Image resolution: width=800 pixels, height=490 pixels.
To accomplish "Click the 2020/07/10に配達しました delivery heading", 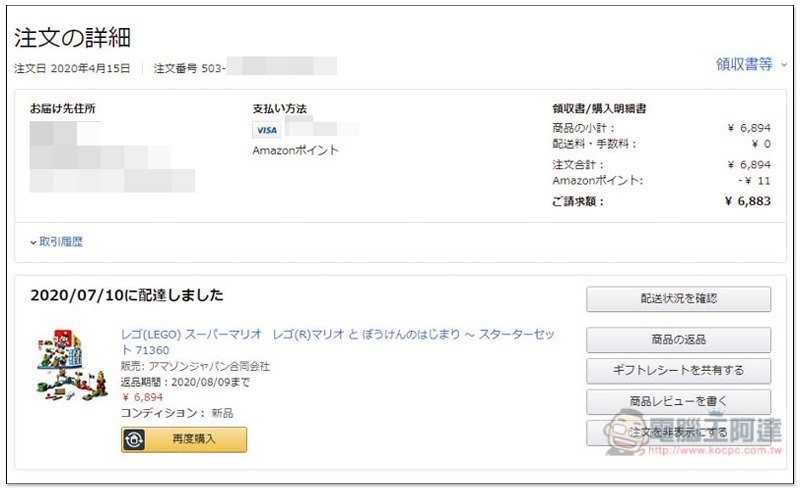I will click(x=127, y=296).
